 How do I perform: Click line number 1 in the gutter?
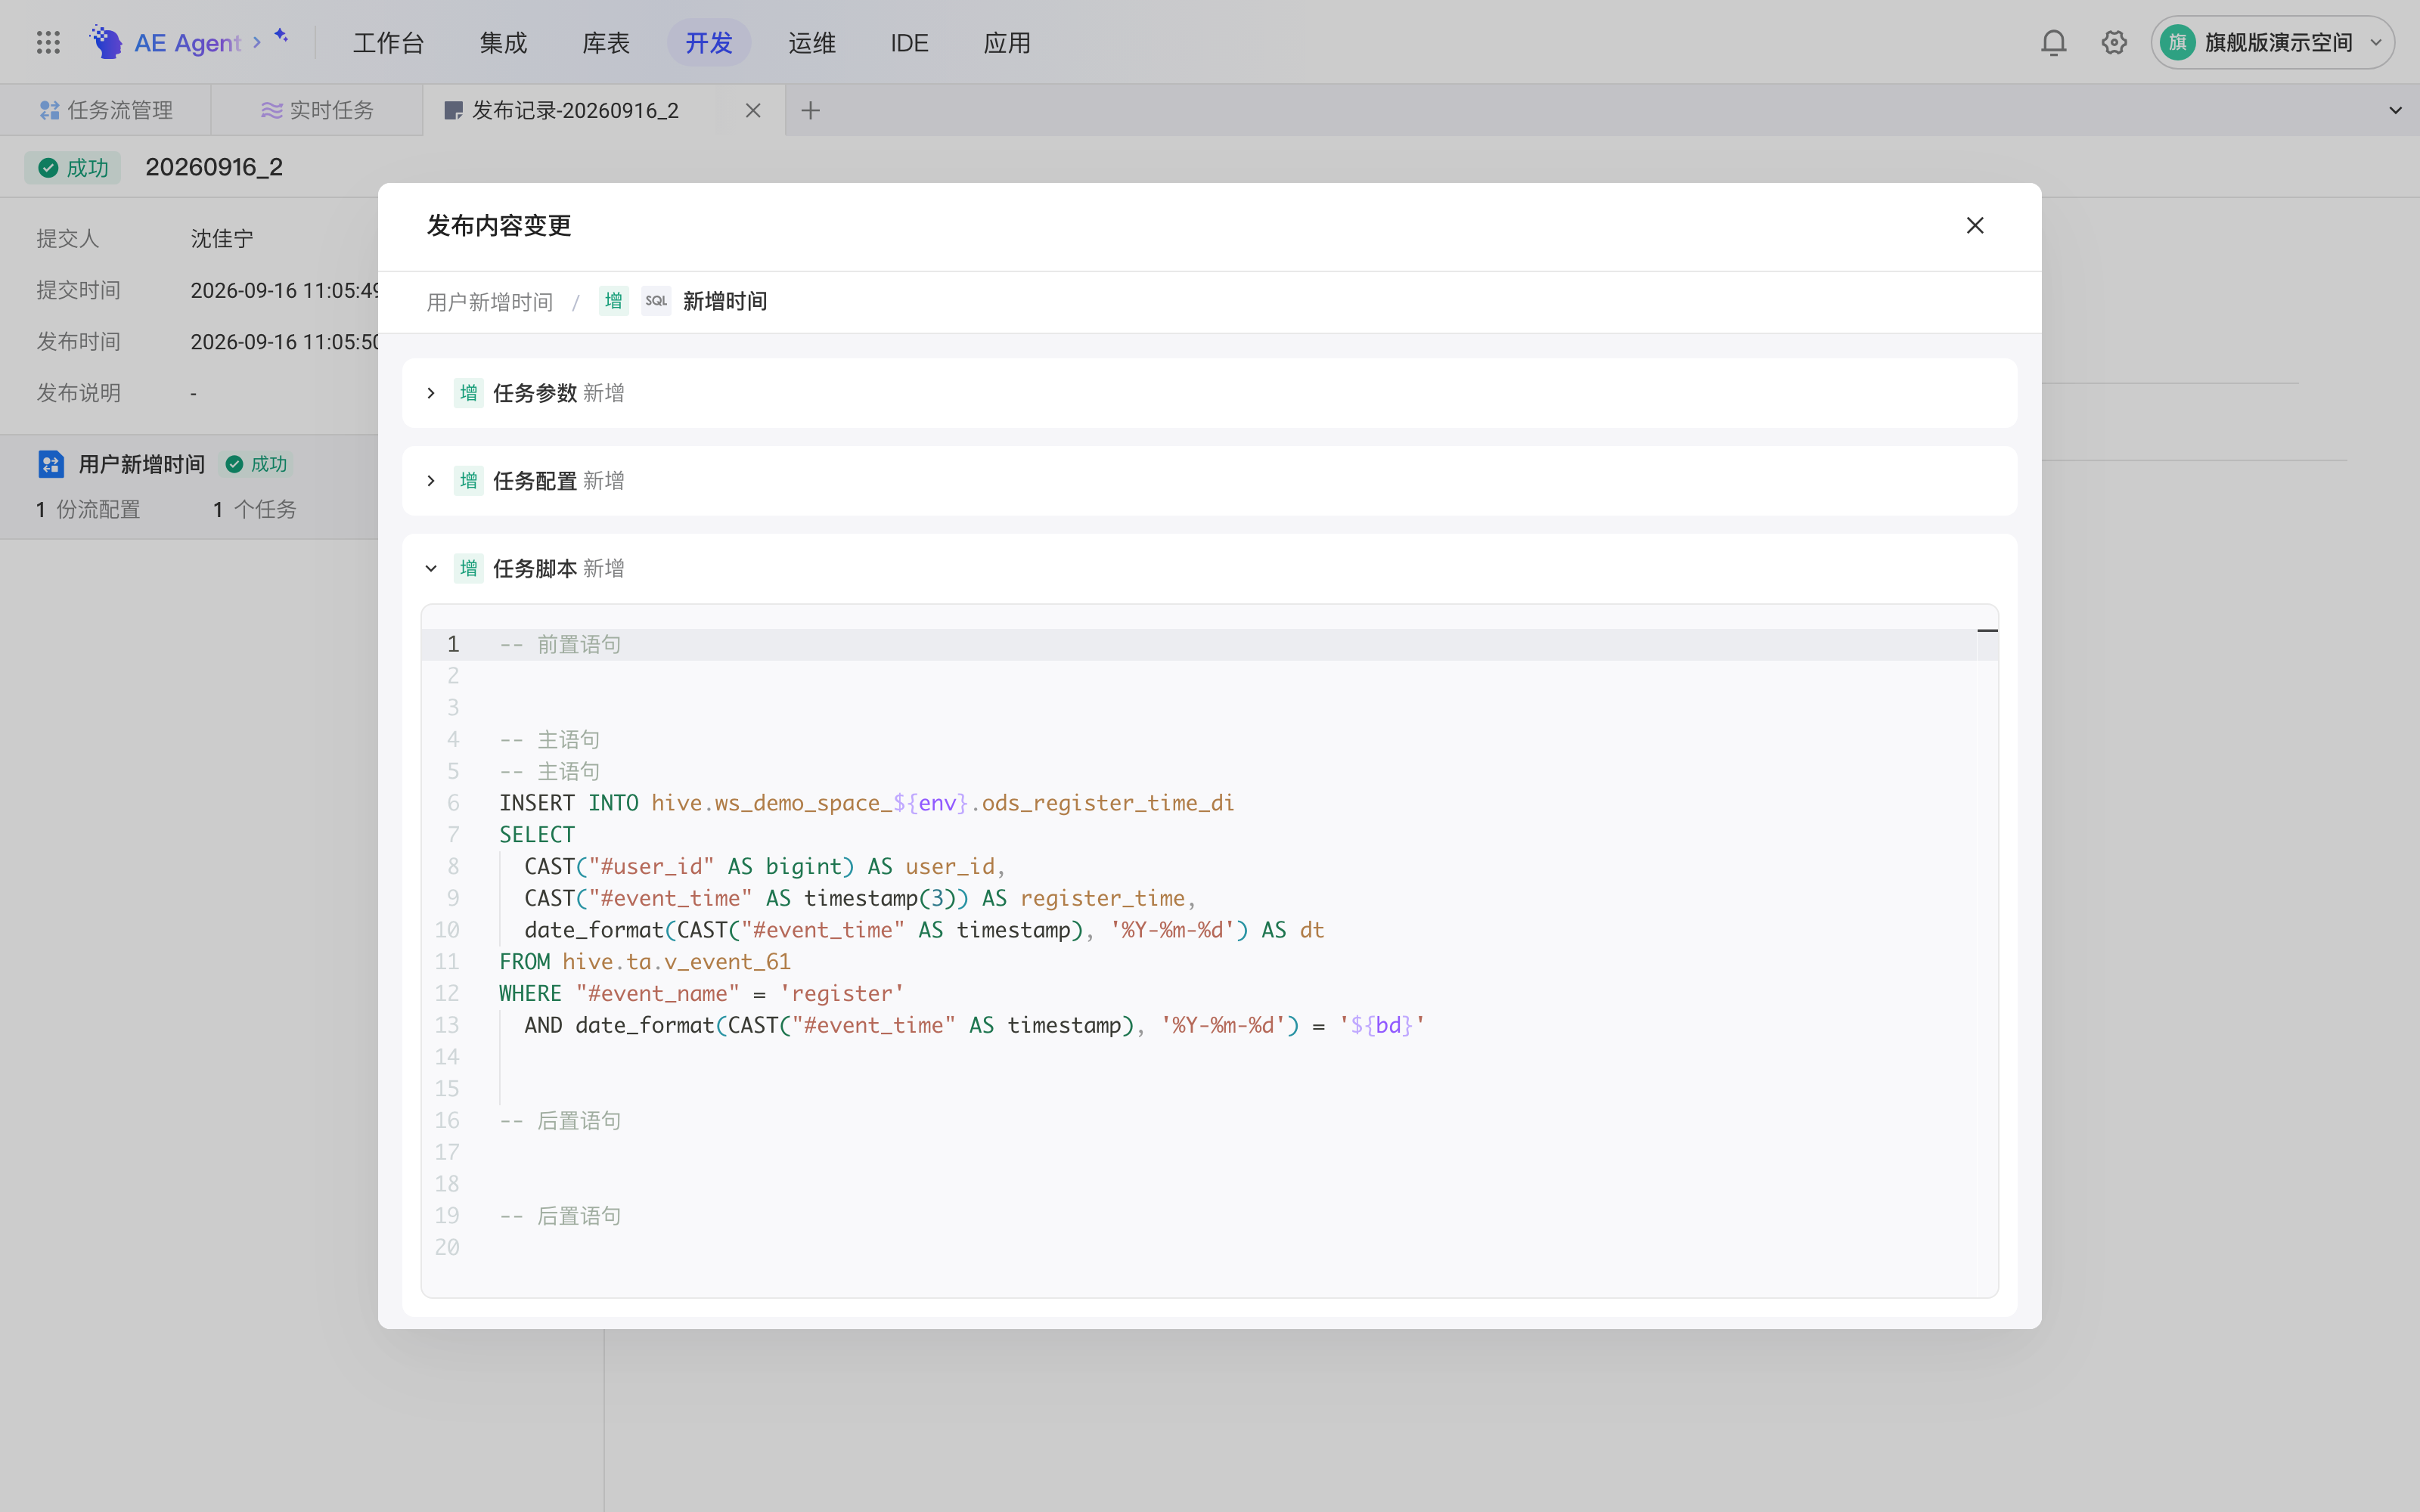click(x=453, y=644)
